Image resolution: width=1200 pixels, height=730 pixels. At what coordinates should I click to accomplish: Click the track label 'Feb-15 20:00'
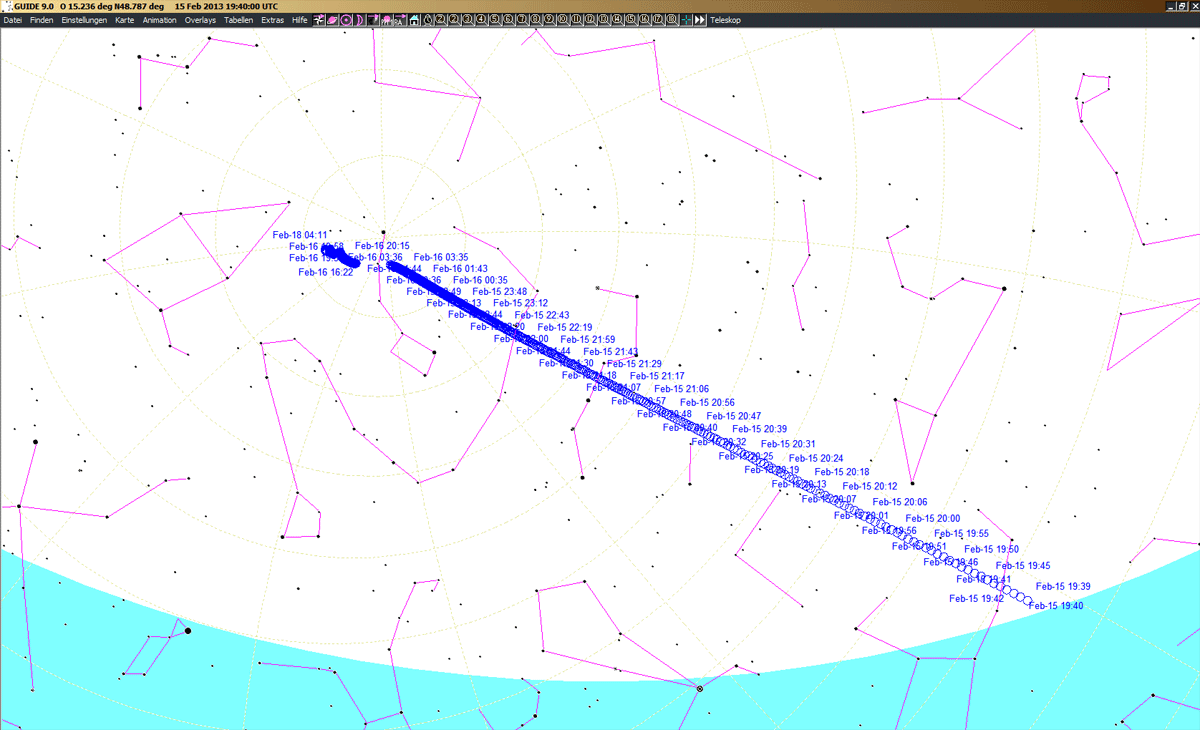[933, 519]
